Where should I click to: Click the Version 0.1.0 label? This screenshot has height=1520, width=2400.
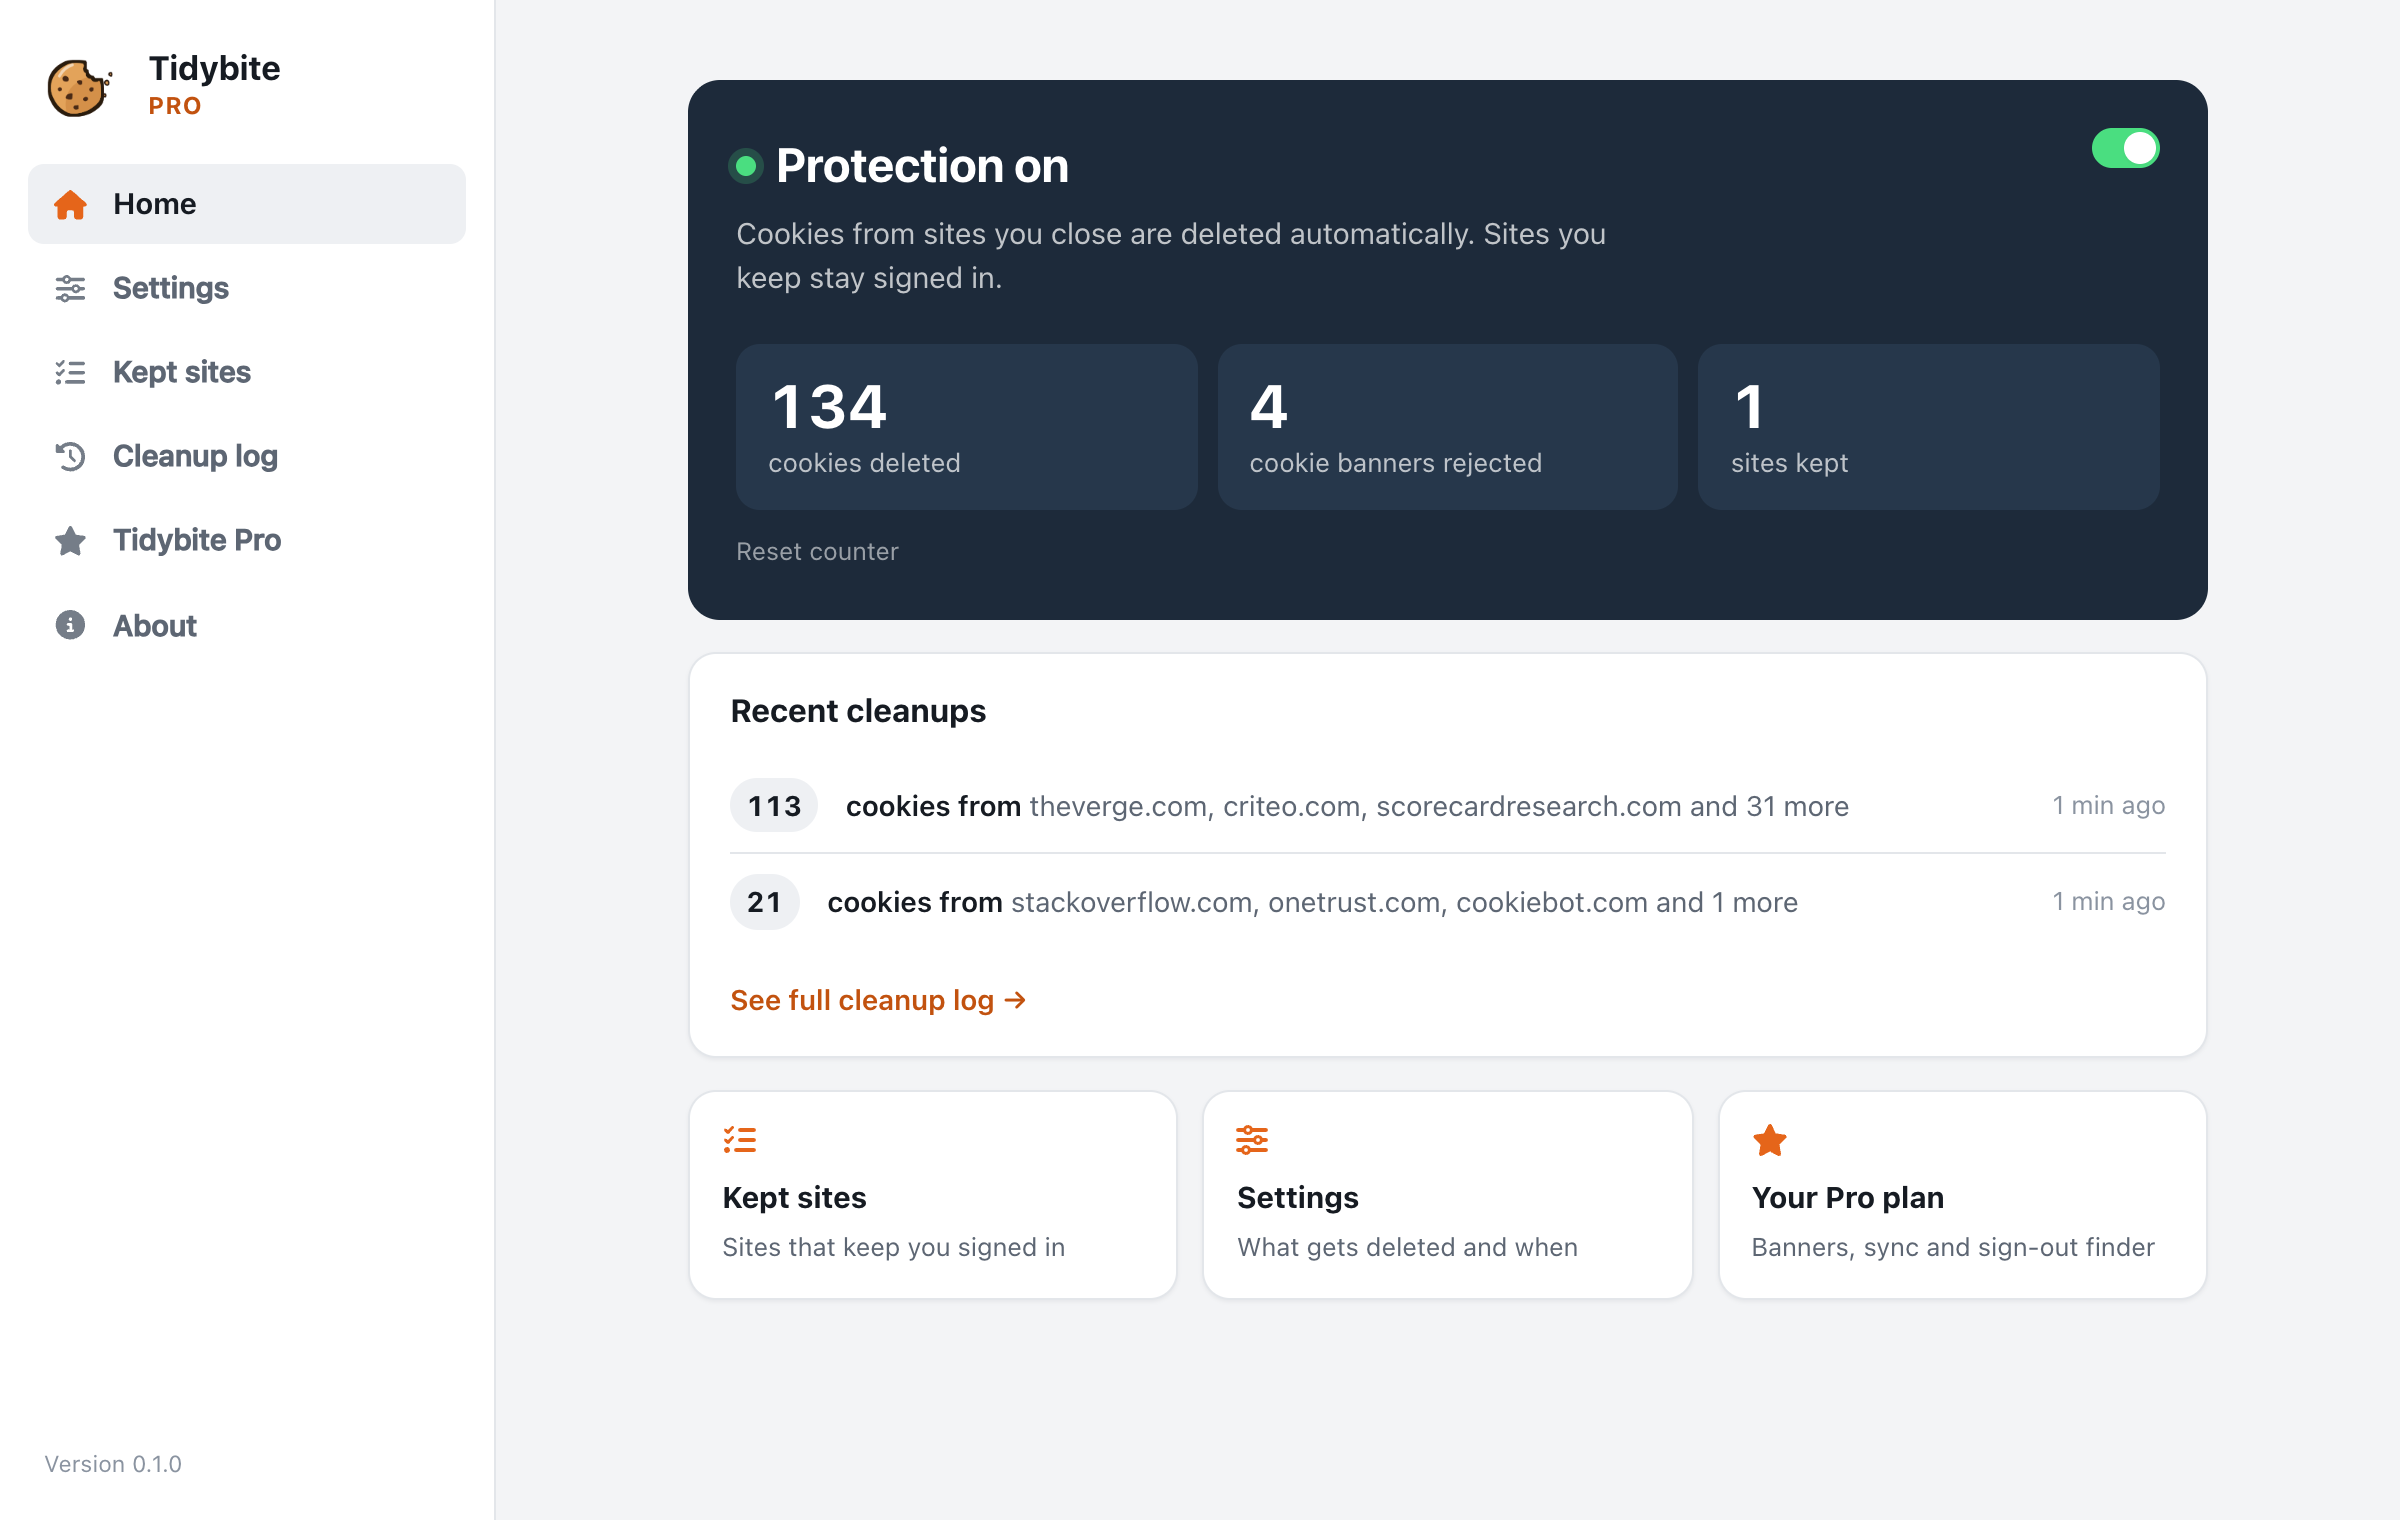[113, 1464]
